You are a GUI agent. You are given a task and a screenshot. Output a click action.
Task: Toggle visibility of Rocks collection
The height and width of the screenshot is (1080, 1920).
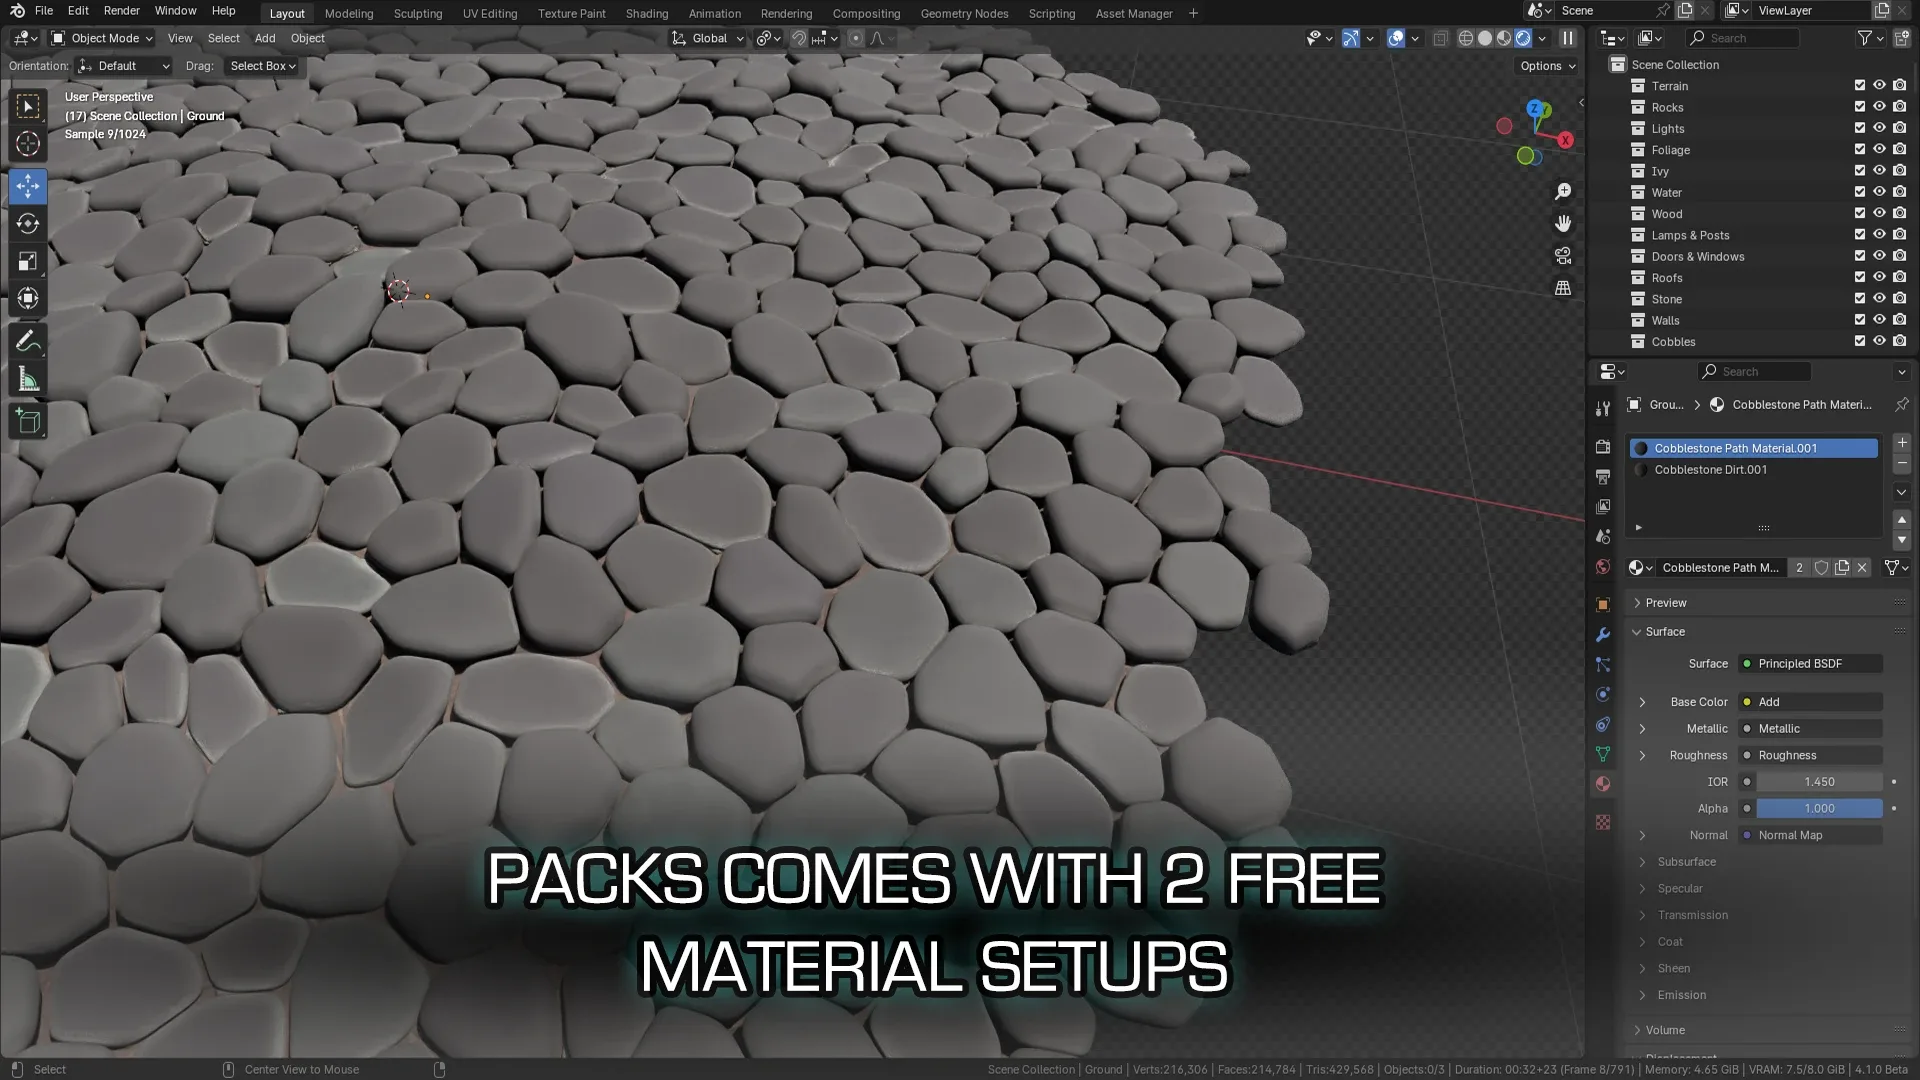1880,107
